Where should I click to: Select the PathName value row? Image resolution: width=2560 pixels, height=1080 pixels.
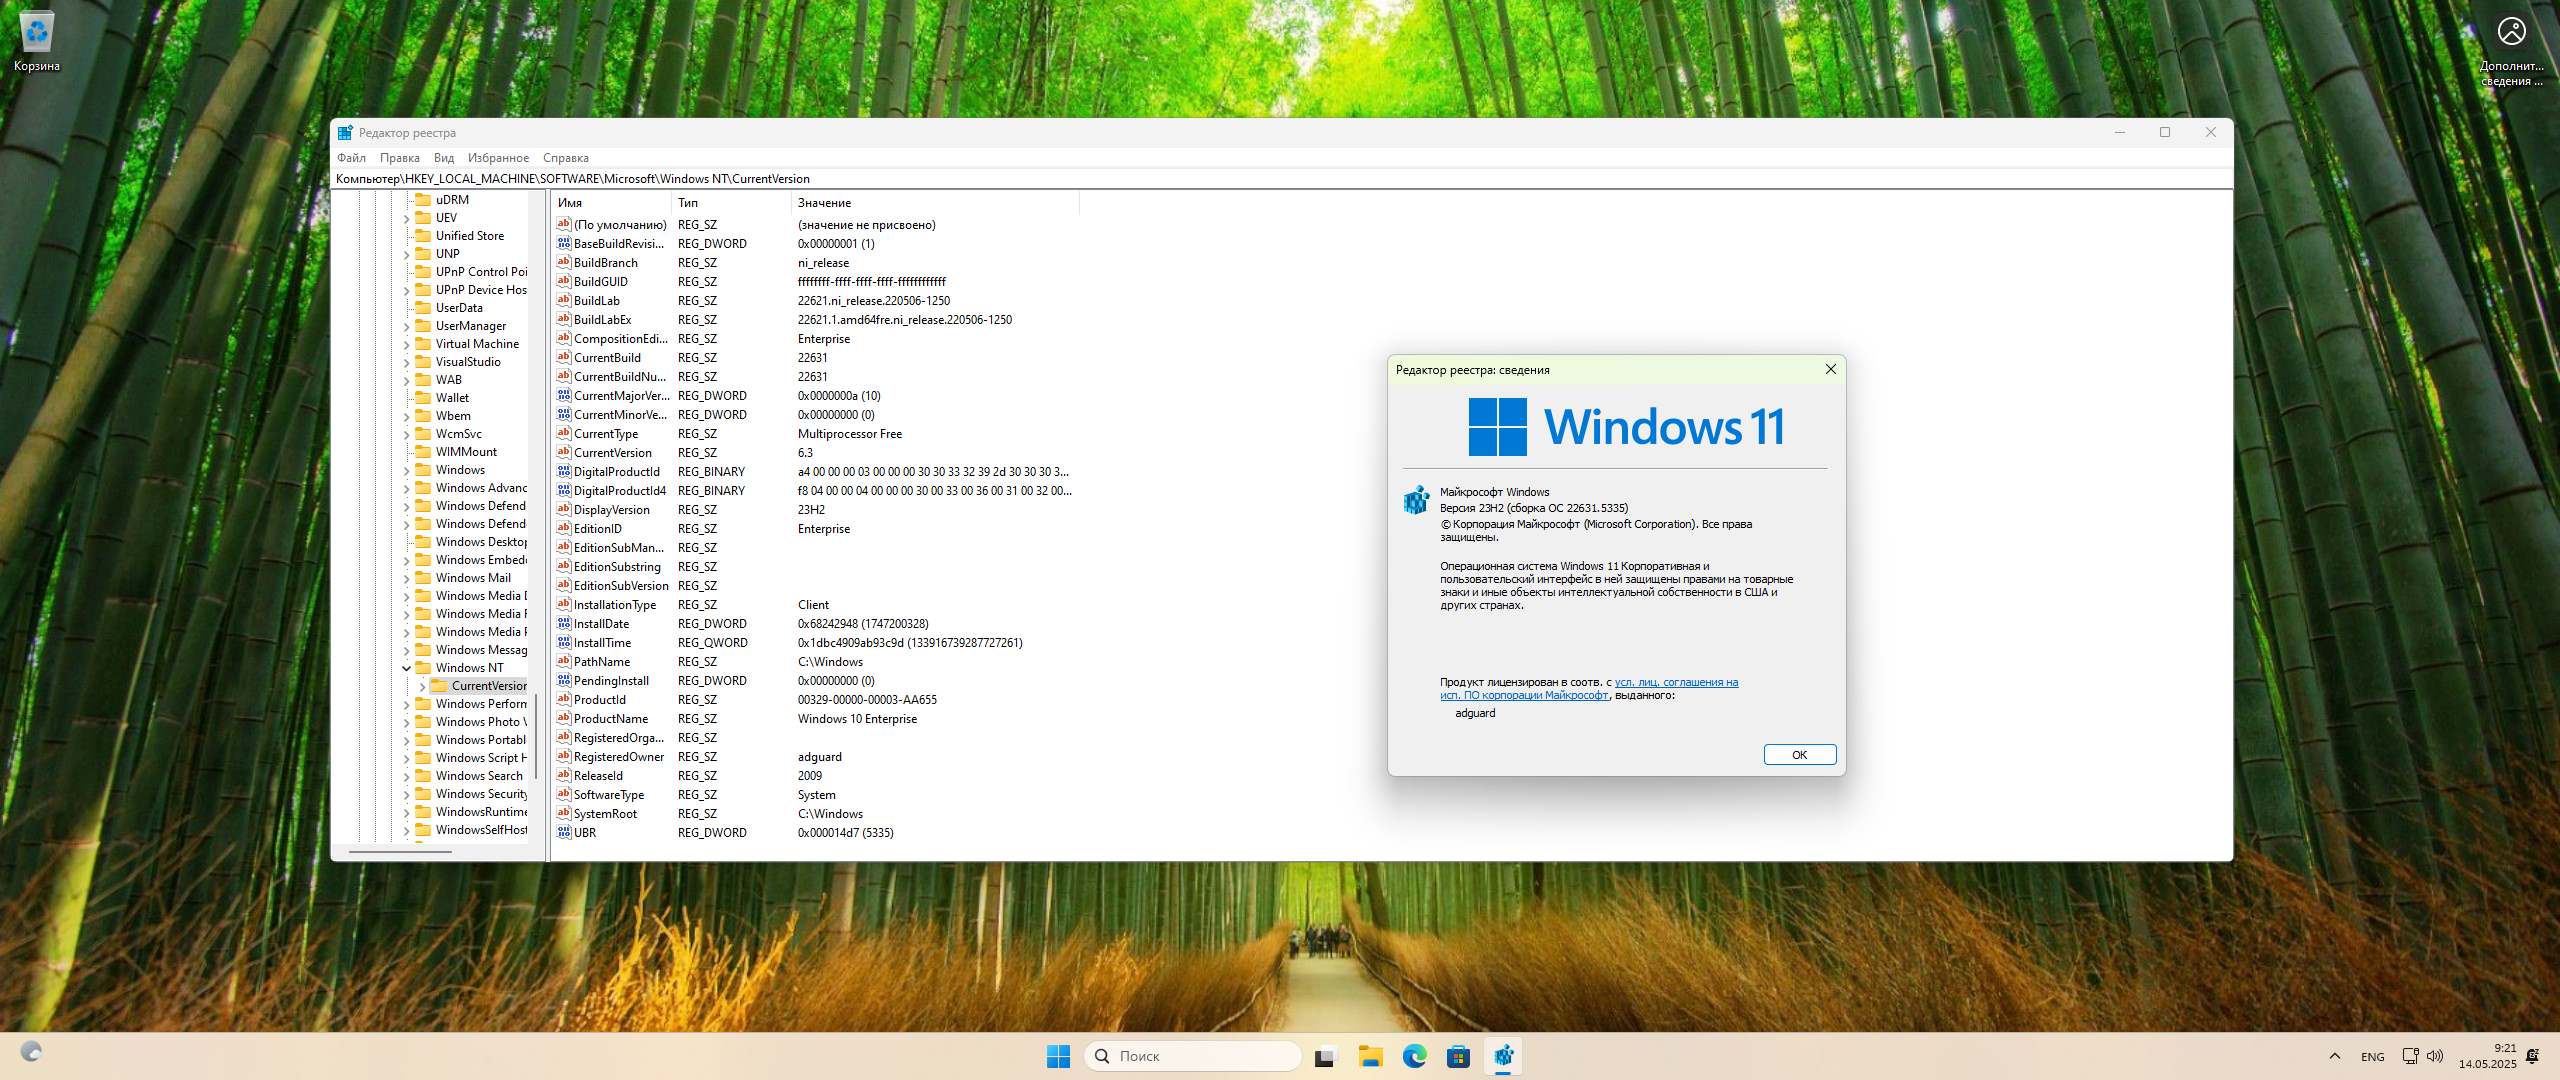816,661
